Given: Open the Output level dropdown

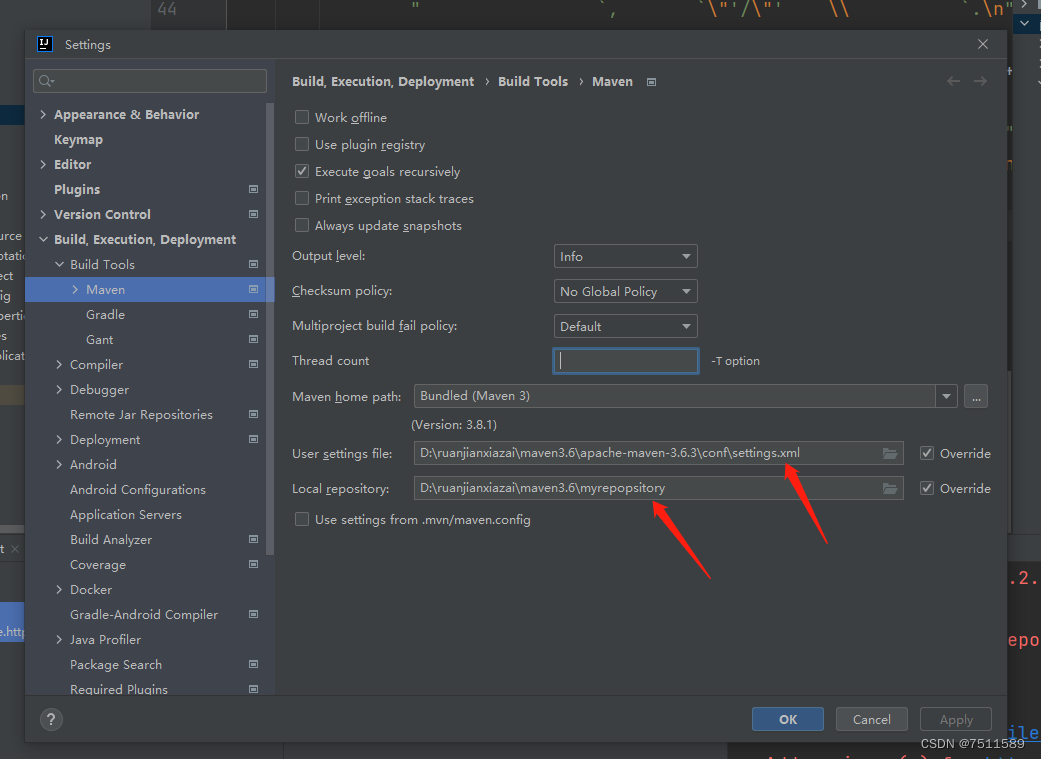Looking at the screenshot, I should (625, 256).
